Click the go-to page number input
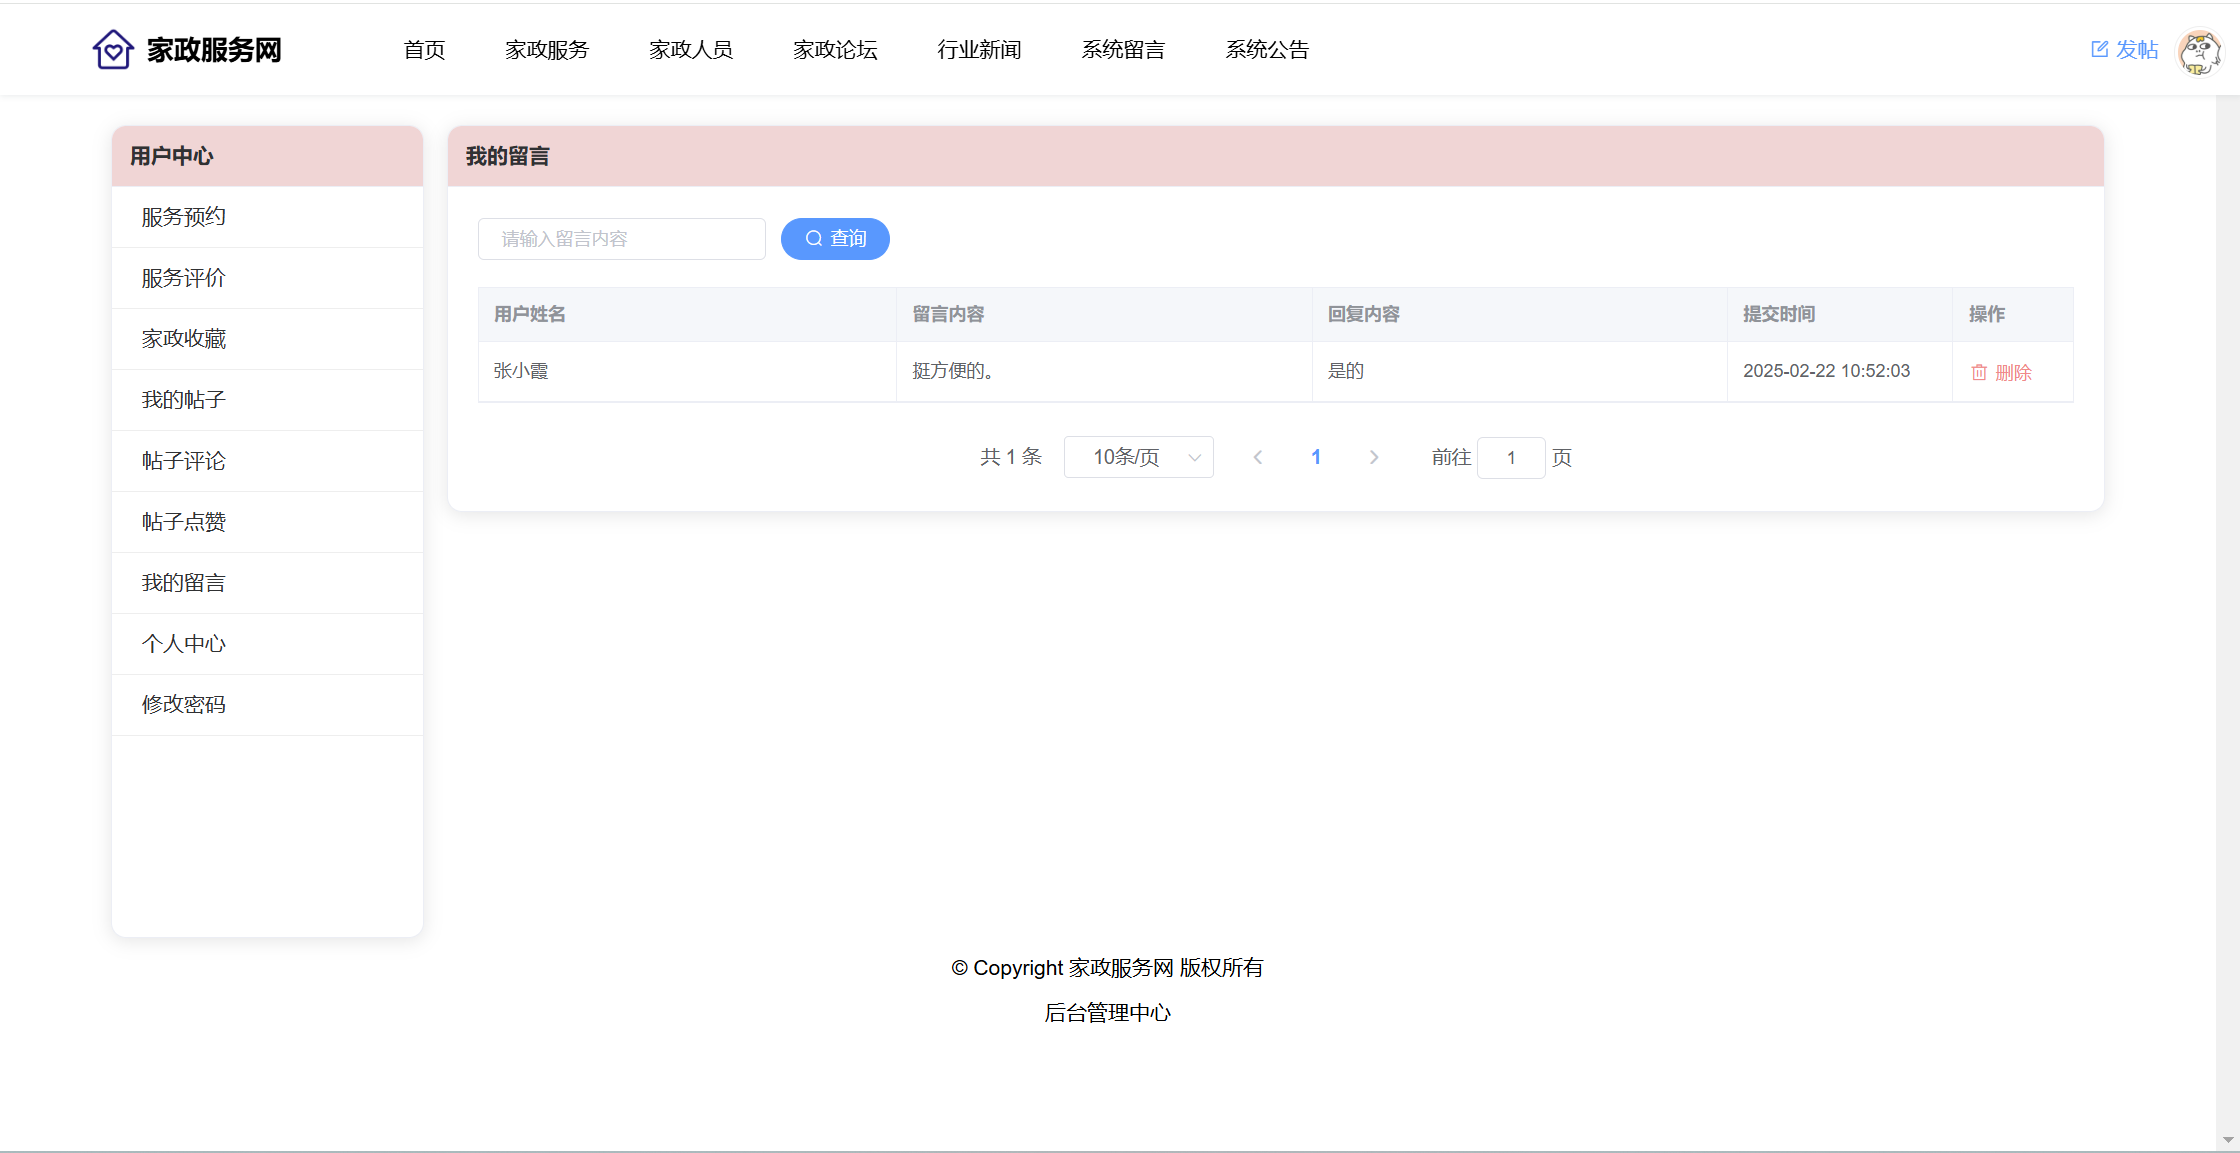Screen dimensions: 2240x1153 [x=1510, y=458]
